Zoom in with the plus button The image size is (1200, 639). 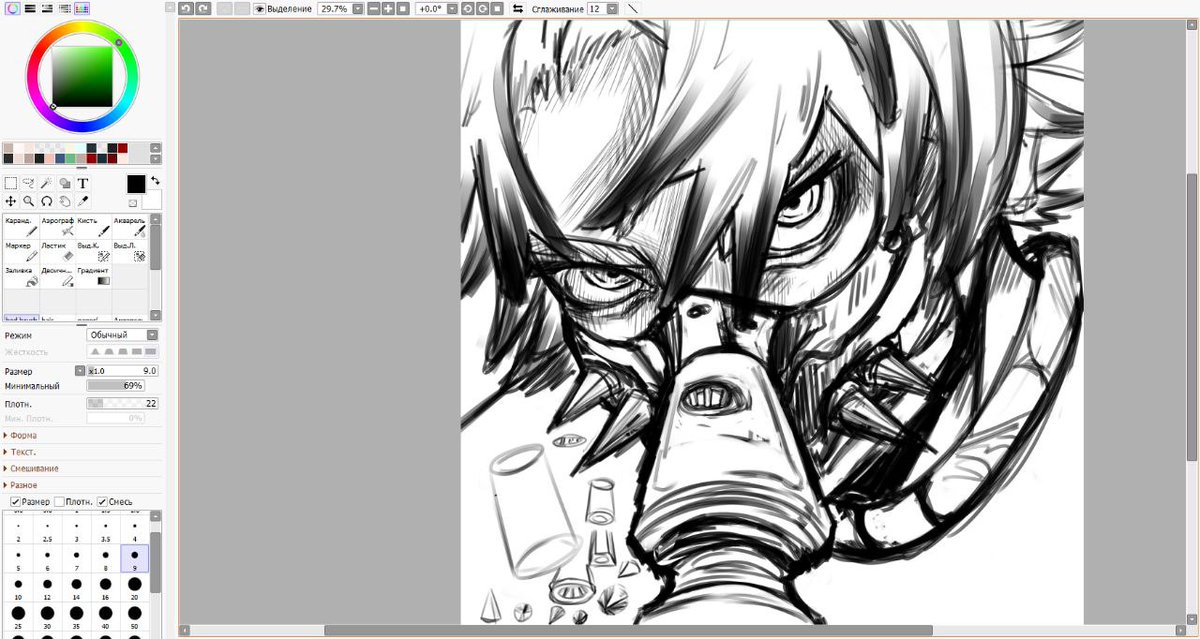pos(388,8)
